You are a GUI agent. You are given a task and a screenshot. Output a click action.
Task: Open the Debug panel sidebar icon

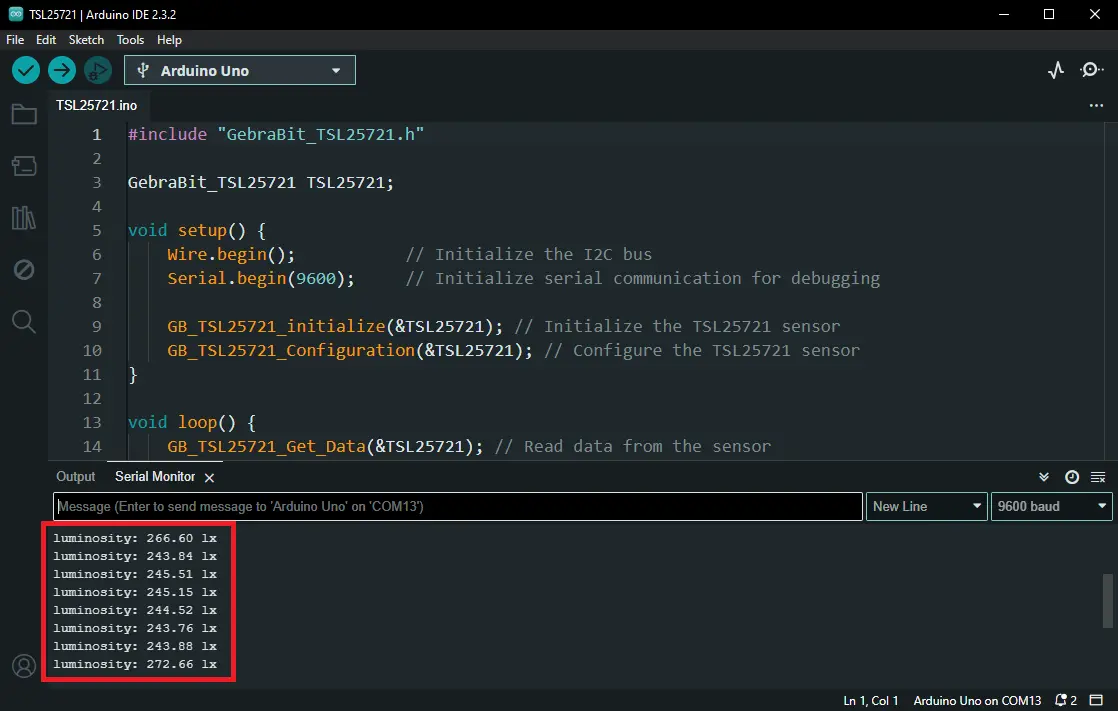point(24,270)
